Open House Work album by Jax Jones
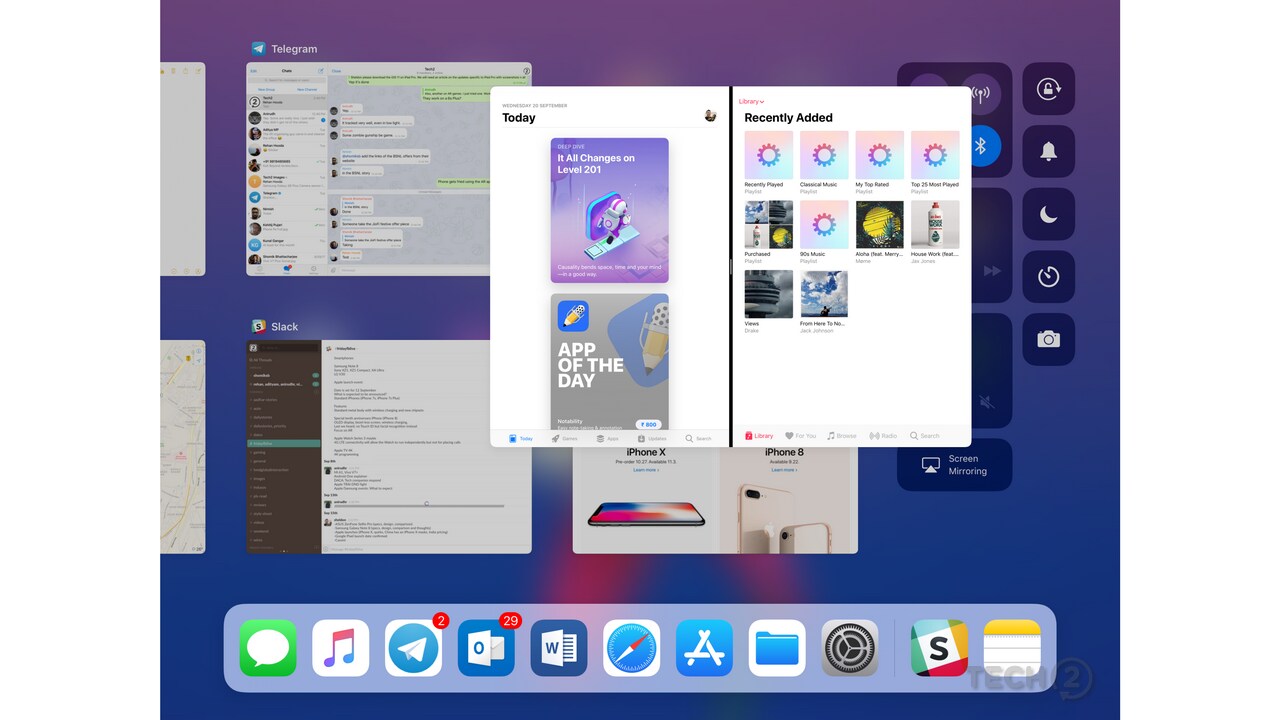This screenshot has height=720, width=1280. coord(935,232)
